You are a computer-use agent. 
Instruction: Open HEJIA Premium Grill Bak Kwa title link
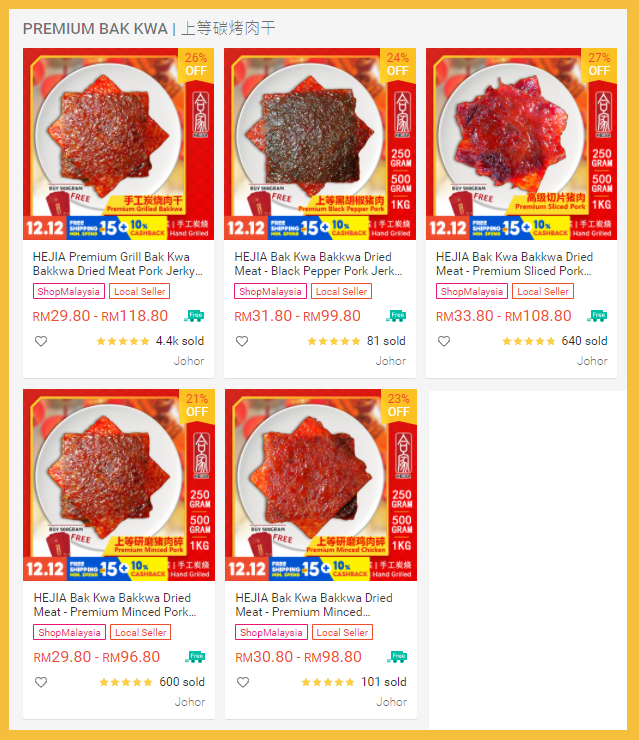point(118,264)
